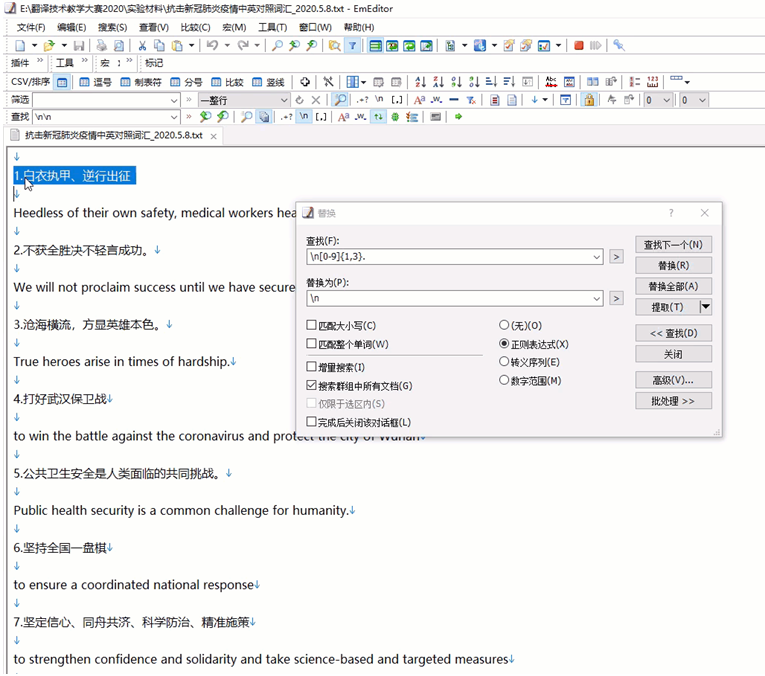Click the 批处理 >> button

point(673,401)
